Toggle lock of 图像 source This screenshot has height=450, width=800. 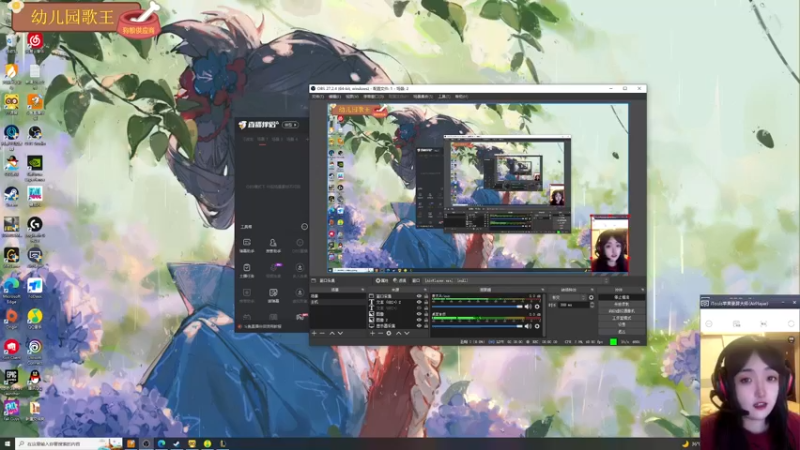point(426,314)
